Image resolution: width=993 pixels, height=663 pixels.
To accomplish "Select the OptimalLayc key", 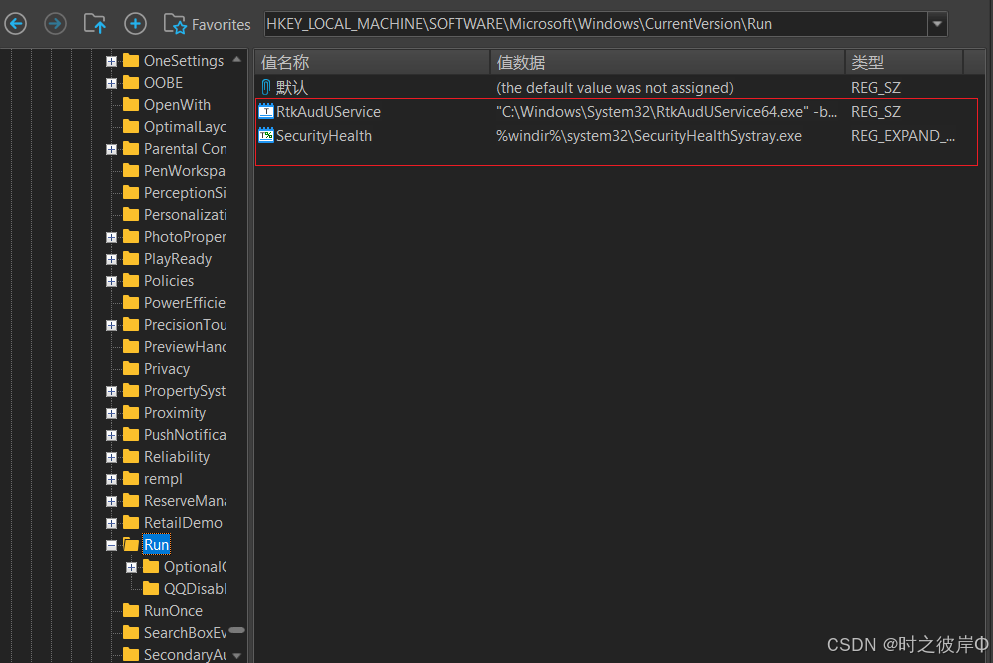I will (185, 127).
